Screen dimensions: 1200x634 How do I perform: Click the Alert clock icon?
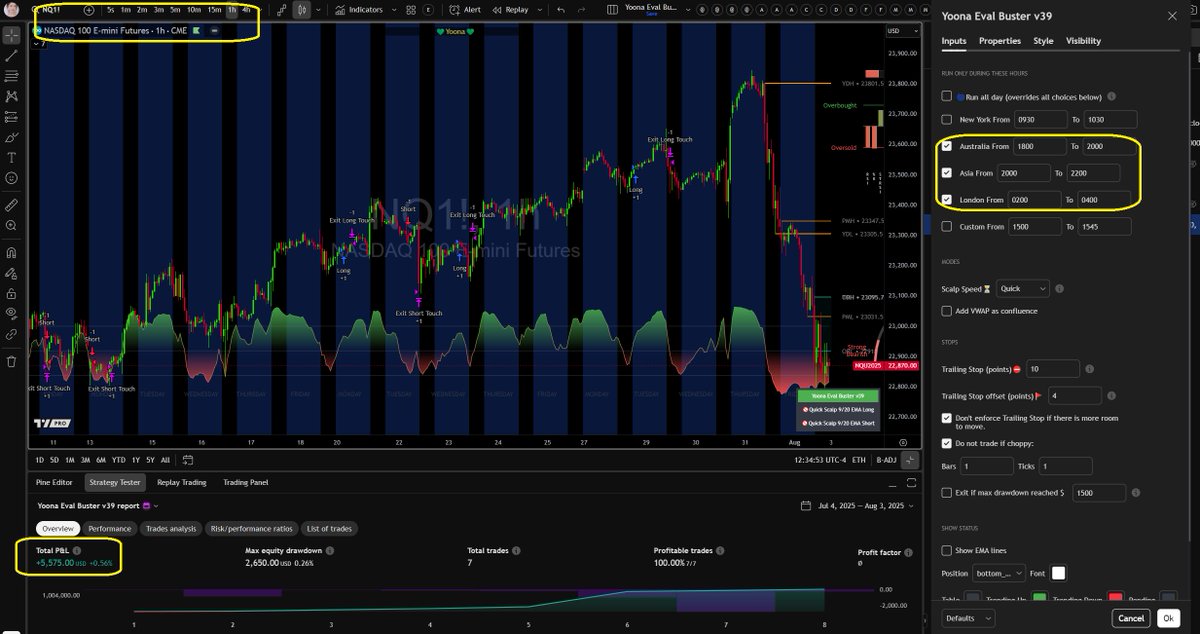click(x=454, y=9)
